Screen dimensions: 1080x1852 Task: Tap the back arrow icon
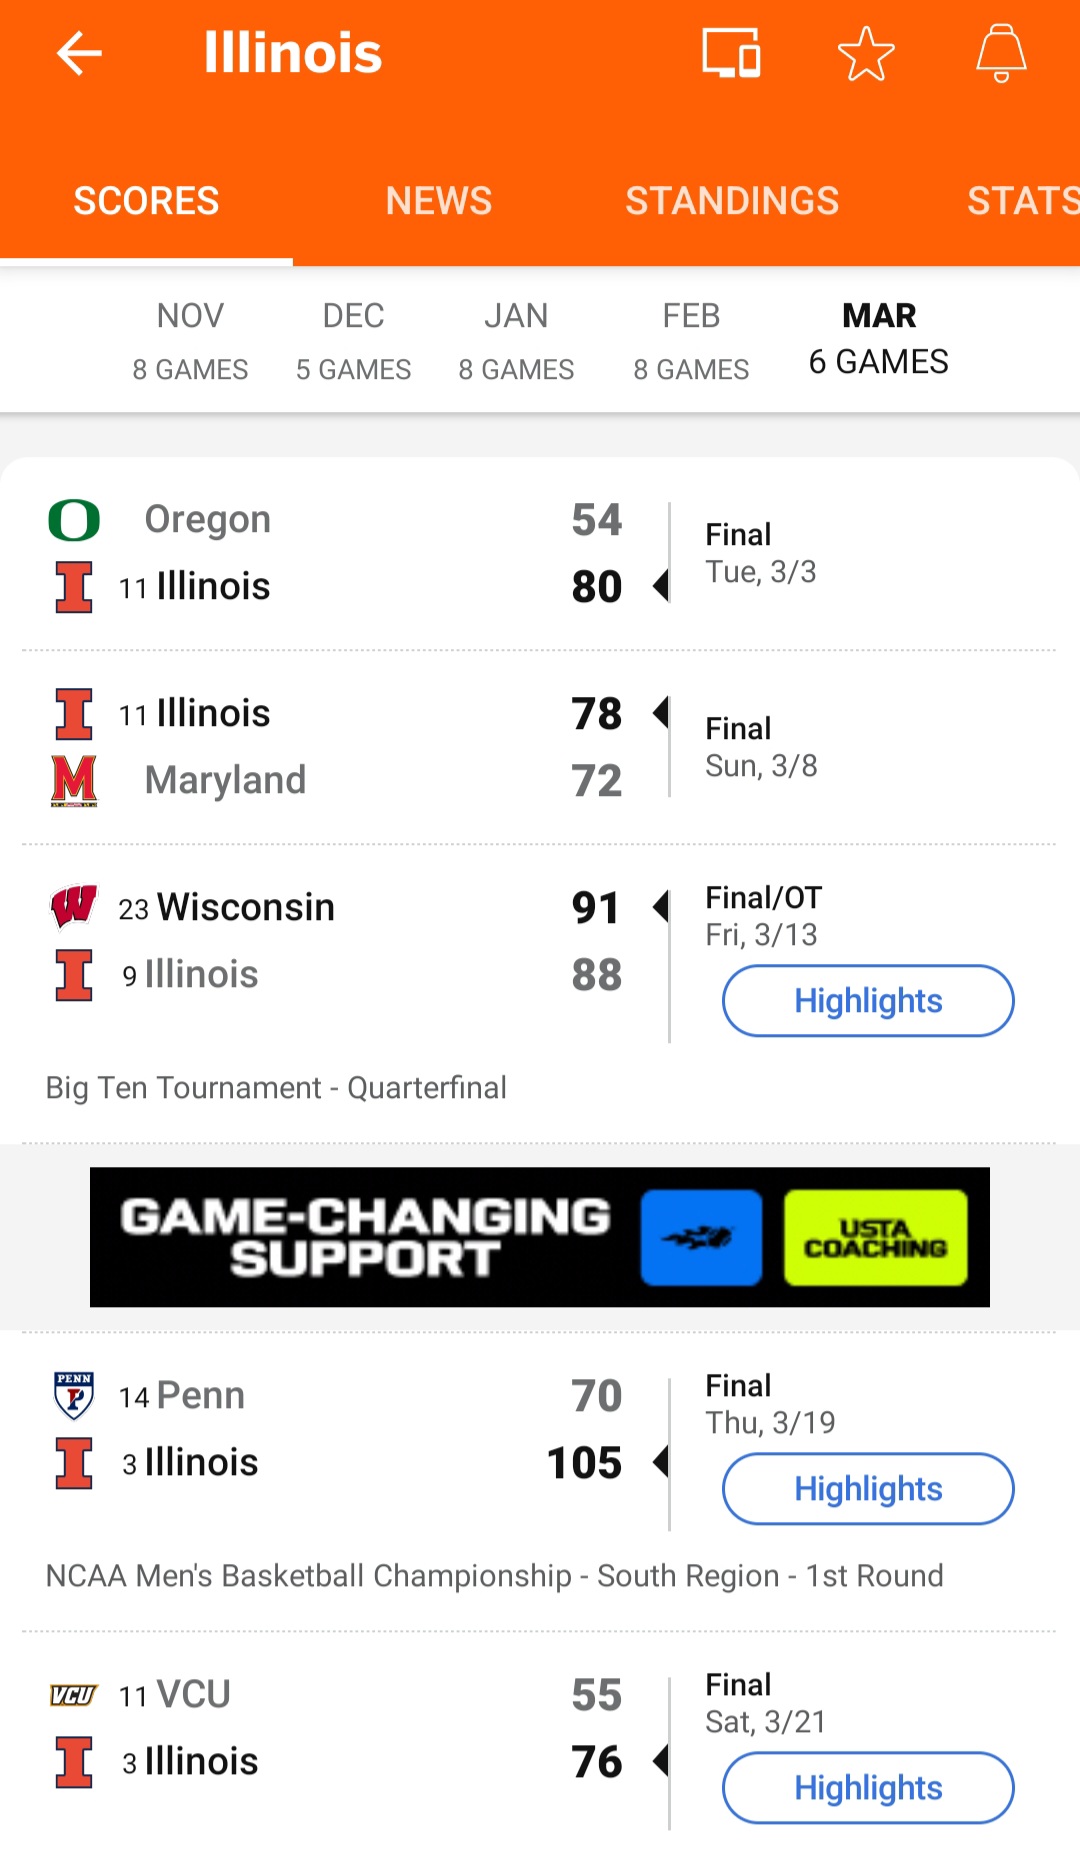tap(79, 53)
